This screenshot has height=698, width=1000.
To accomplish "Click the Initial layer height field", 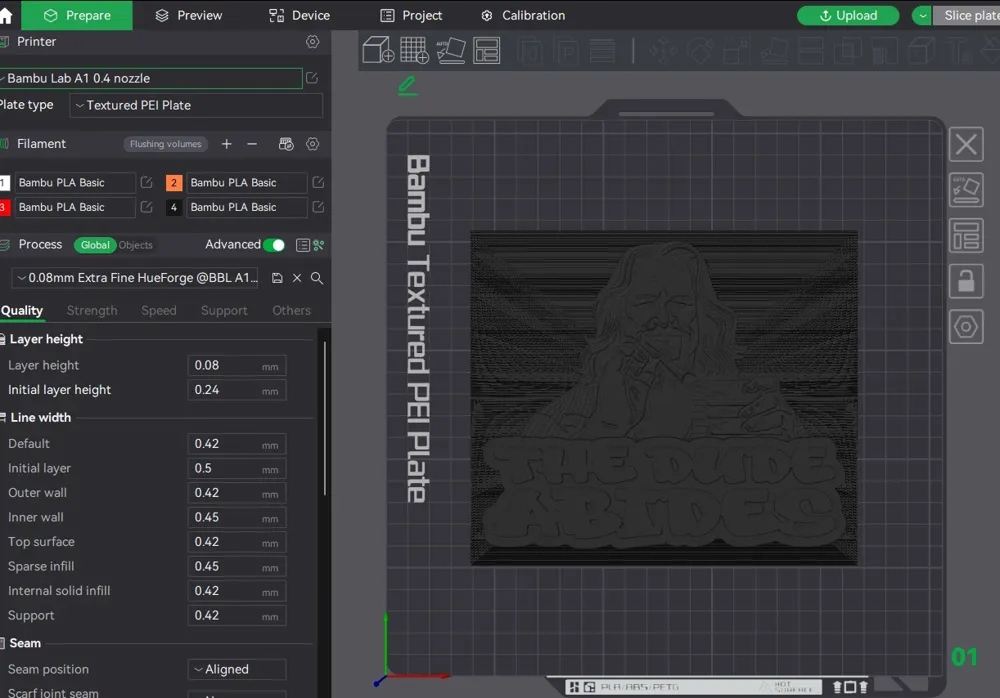I will click(x=237, y=390).
